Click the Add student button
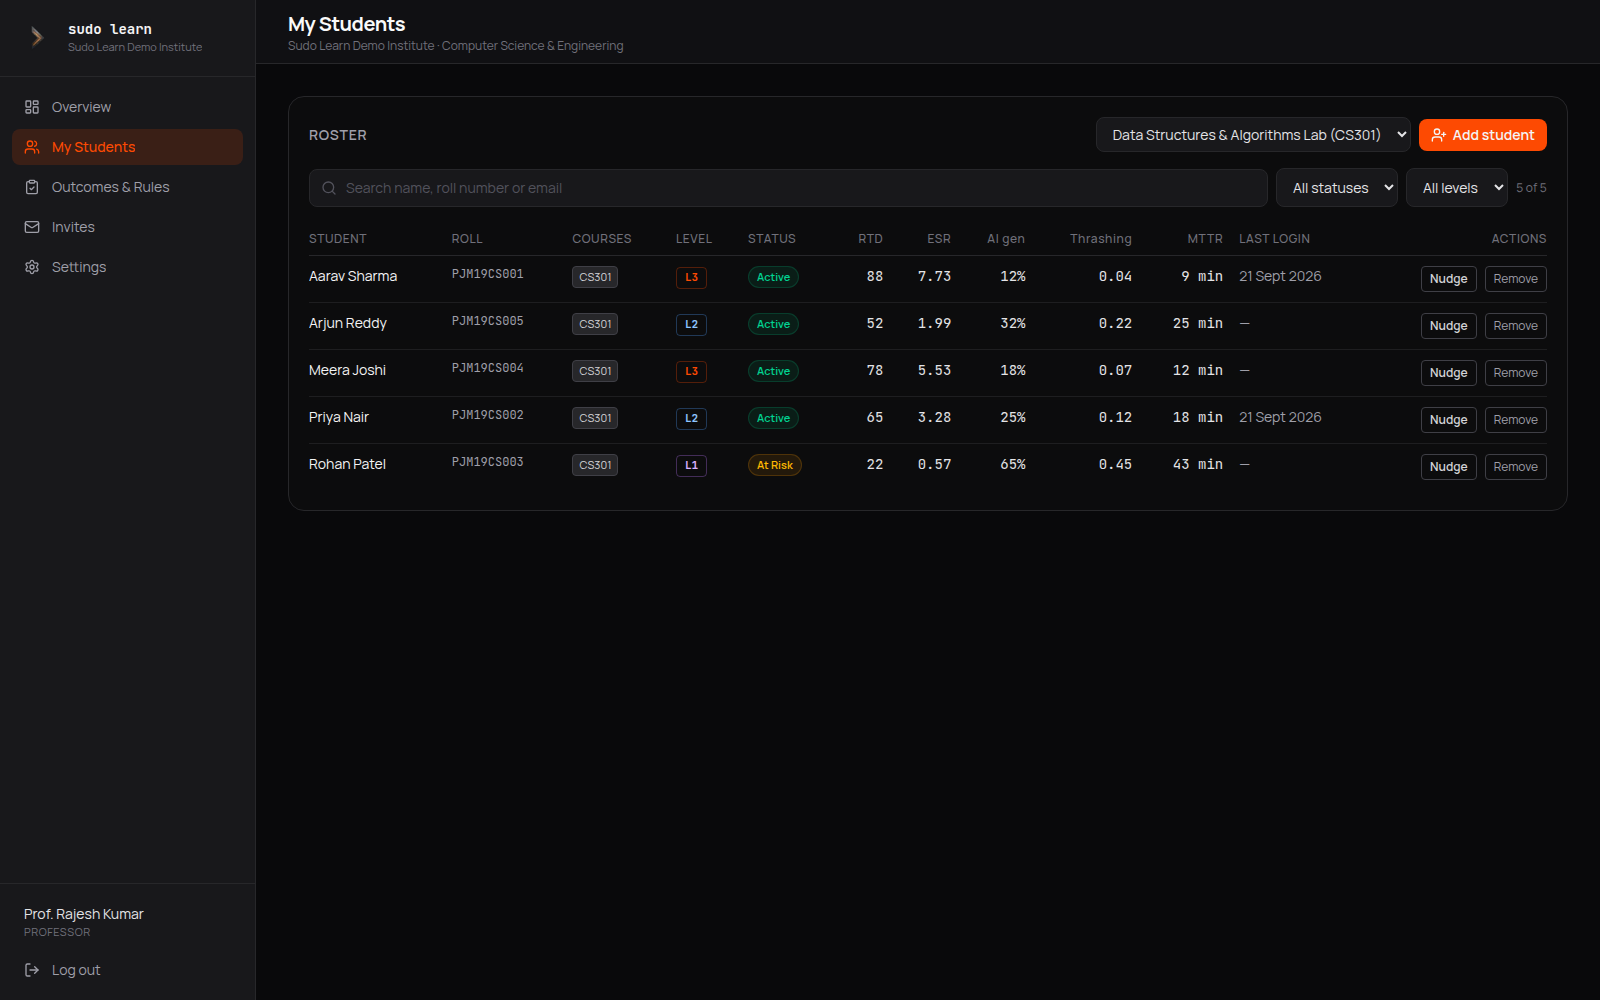Image resolution: width=1600 pixels, height=1000 pixels. pyautogui.click(x=1483, y=135)
